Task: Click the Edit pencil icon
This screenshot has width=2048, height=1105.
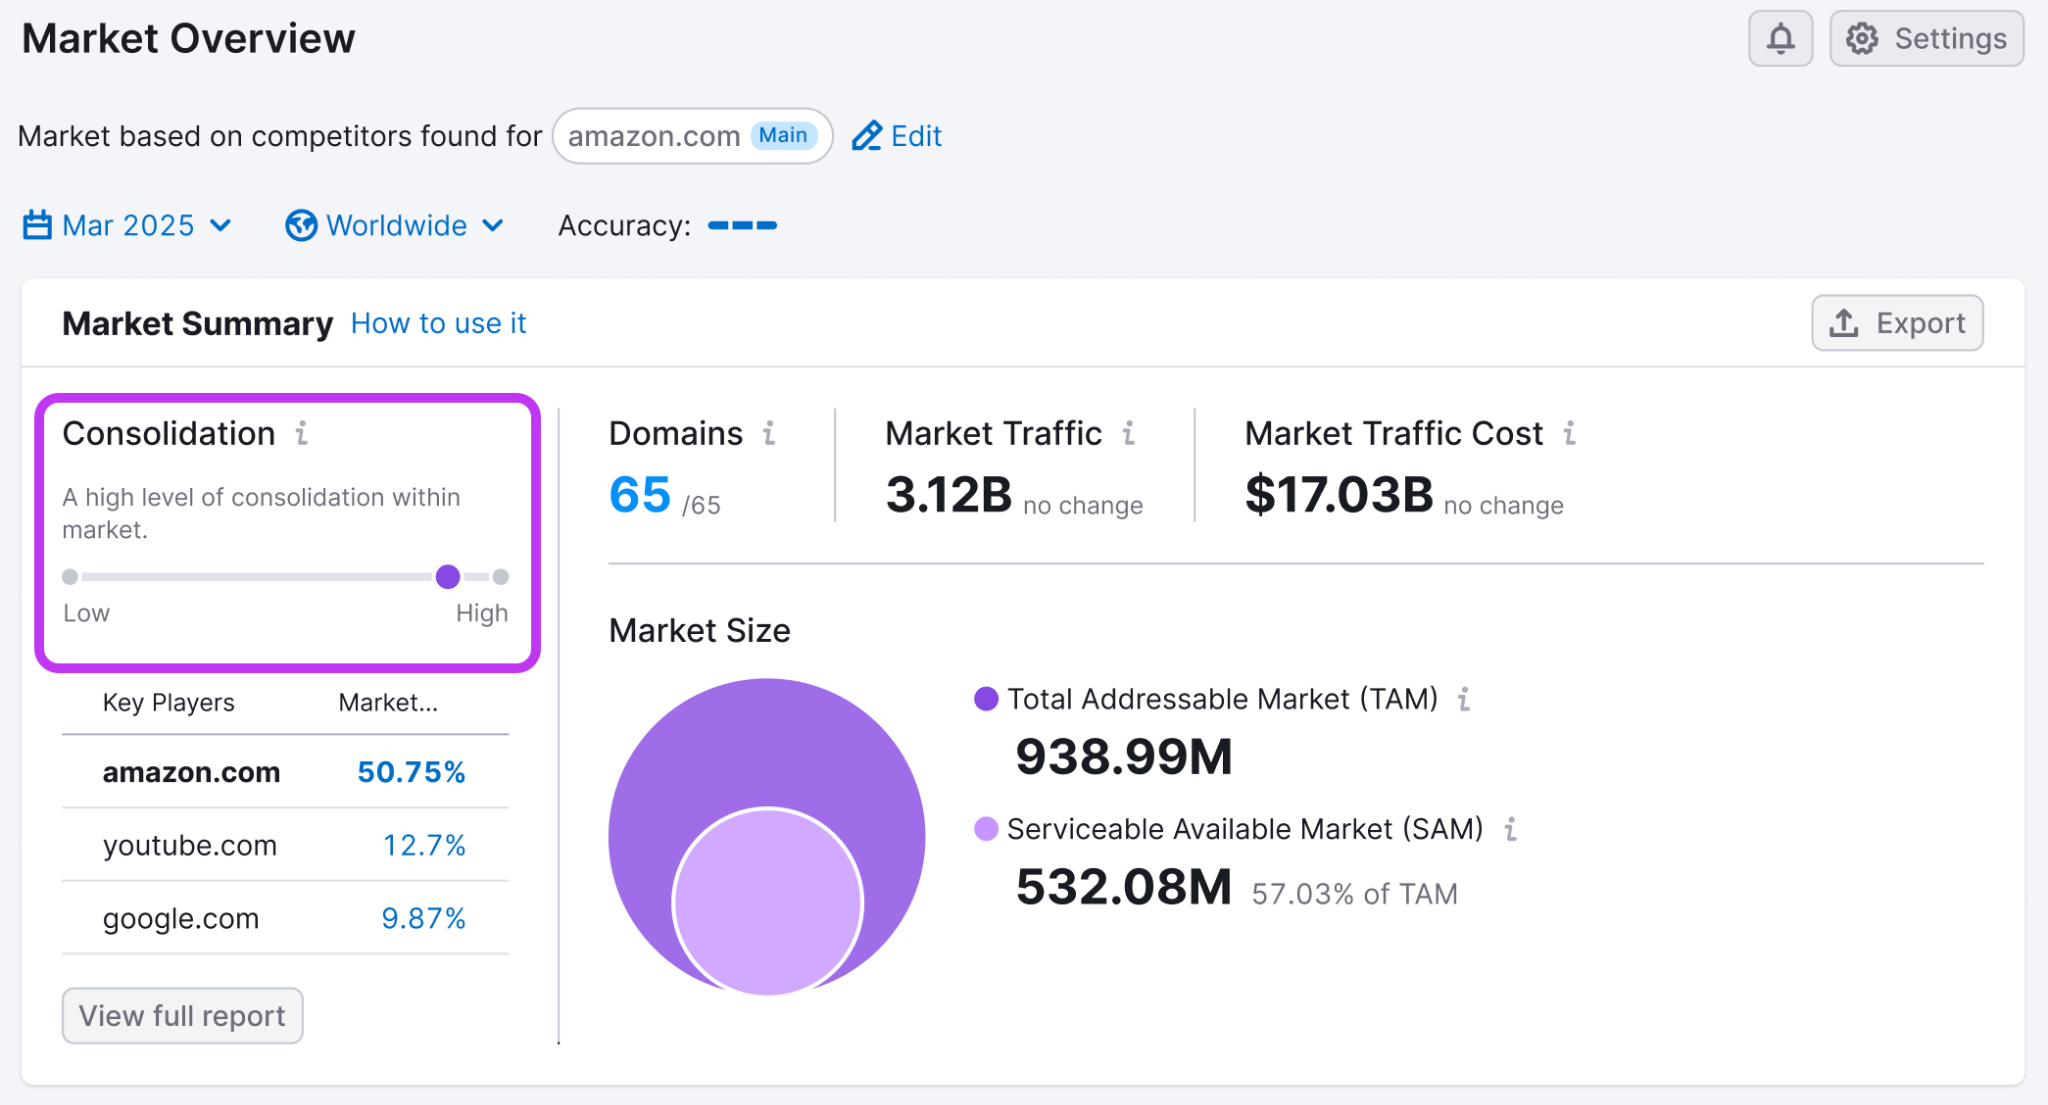Action: pyautogui.click(x=866, y=135)
